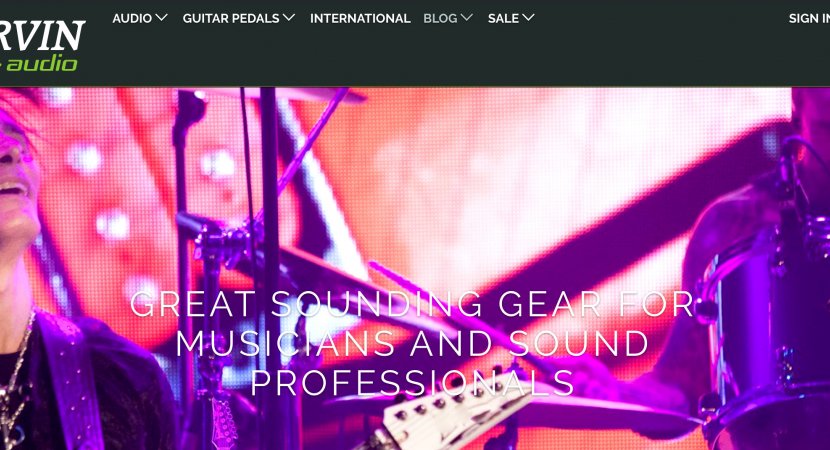Expand the BLOG menu

tap(448, 18)
